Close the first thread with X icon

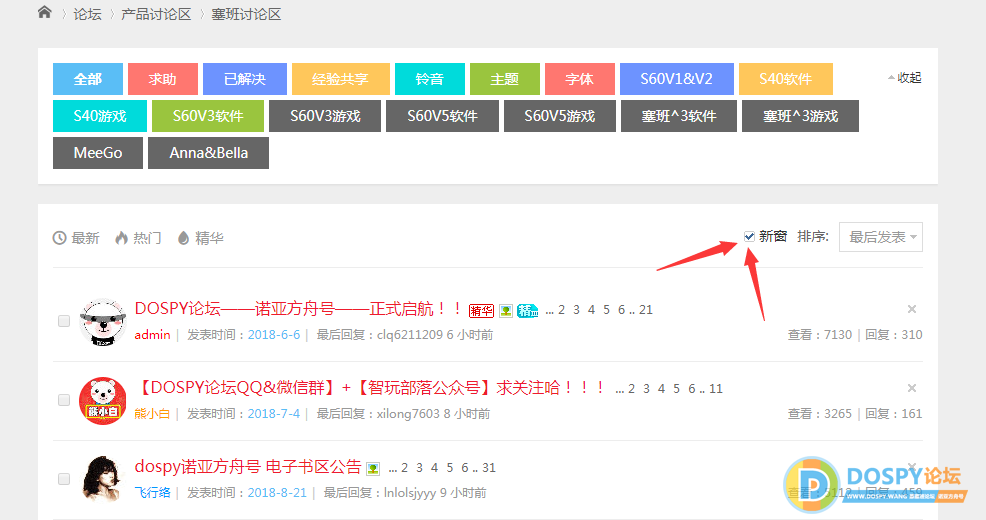pos(911,309)
